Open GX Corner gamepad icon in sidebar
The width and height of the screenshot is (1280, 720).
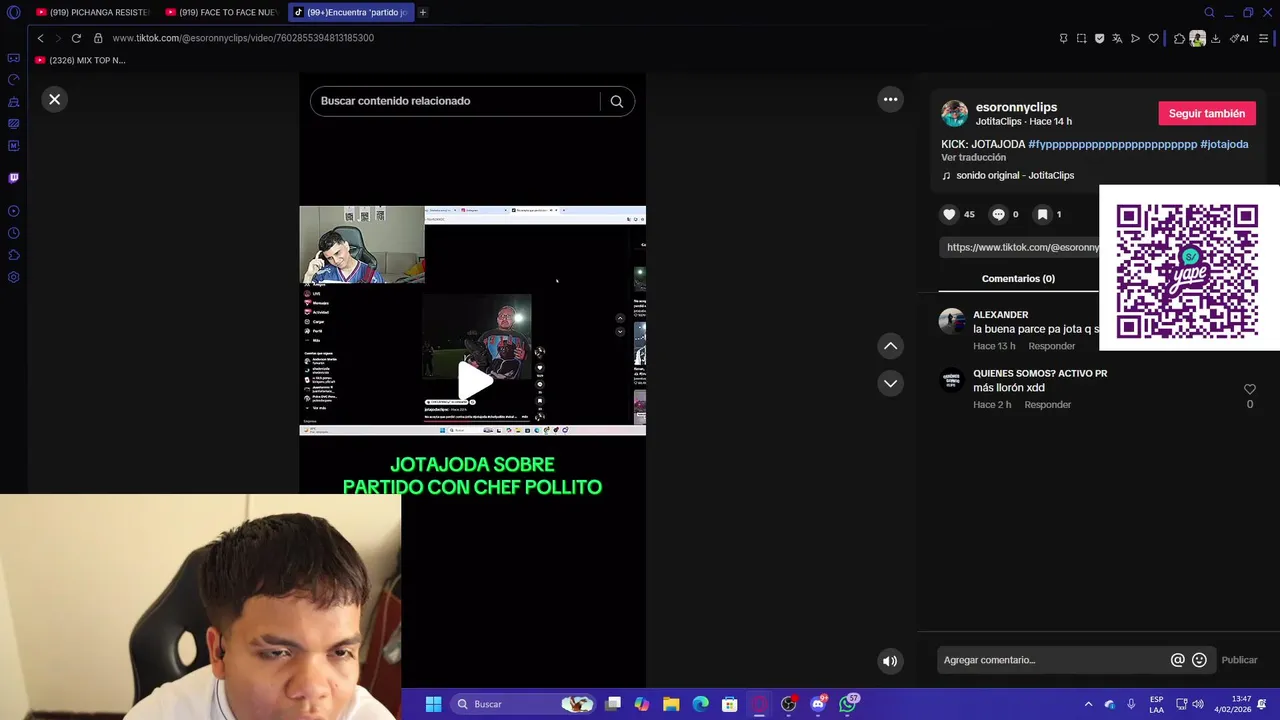pyautogui.click(x=14, y=58)
